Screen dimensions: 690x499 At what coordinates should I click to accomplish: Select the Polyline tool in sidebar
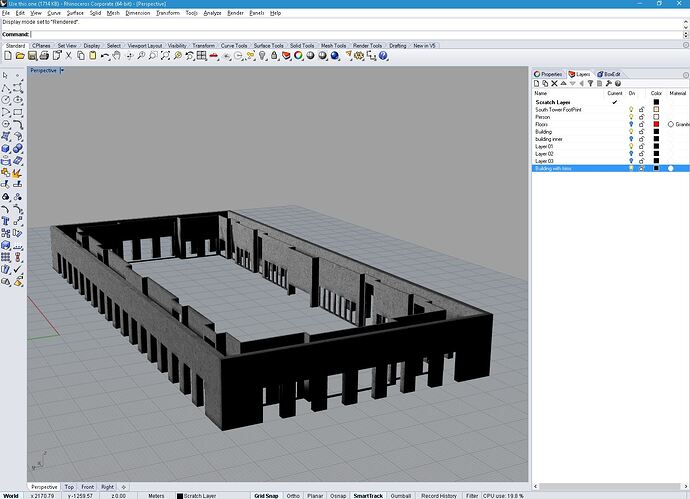(x=5, y=88)
